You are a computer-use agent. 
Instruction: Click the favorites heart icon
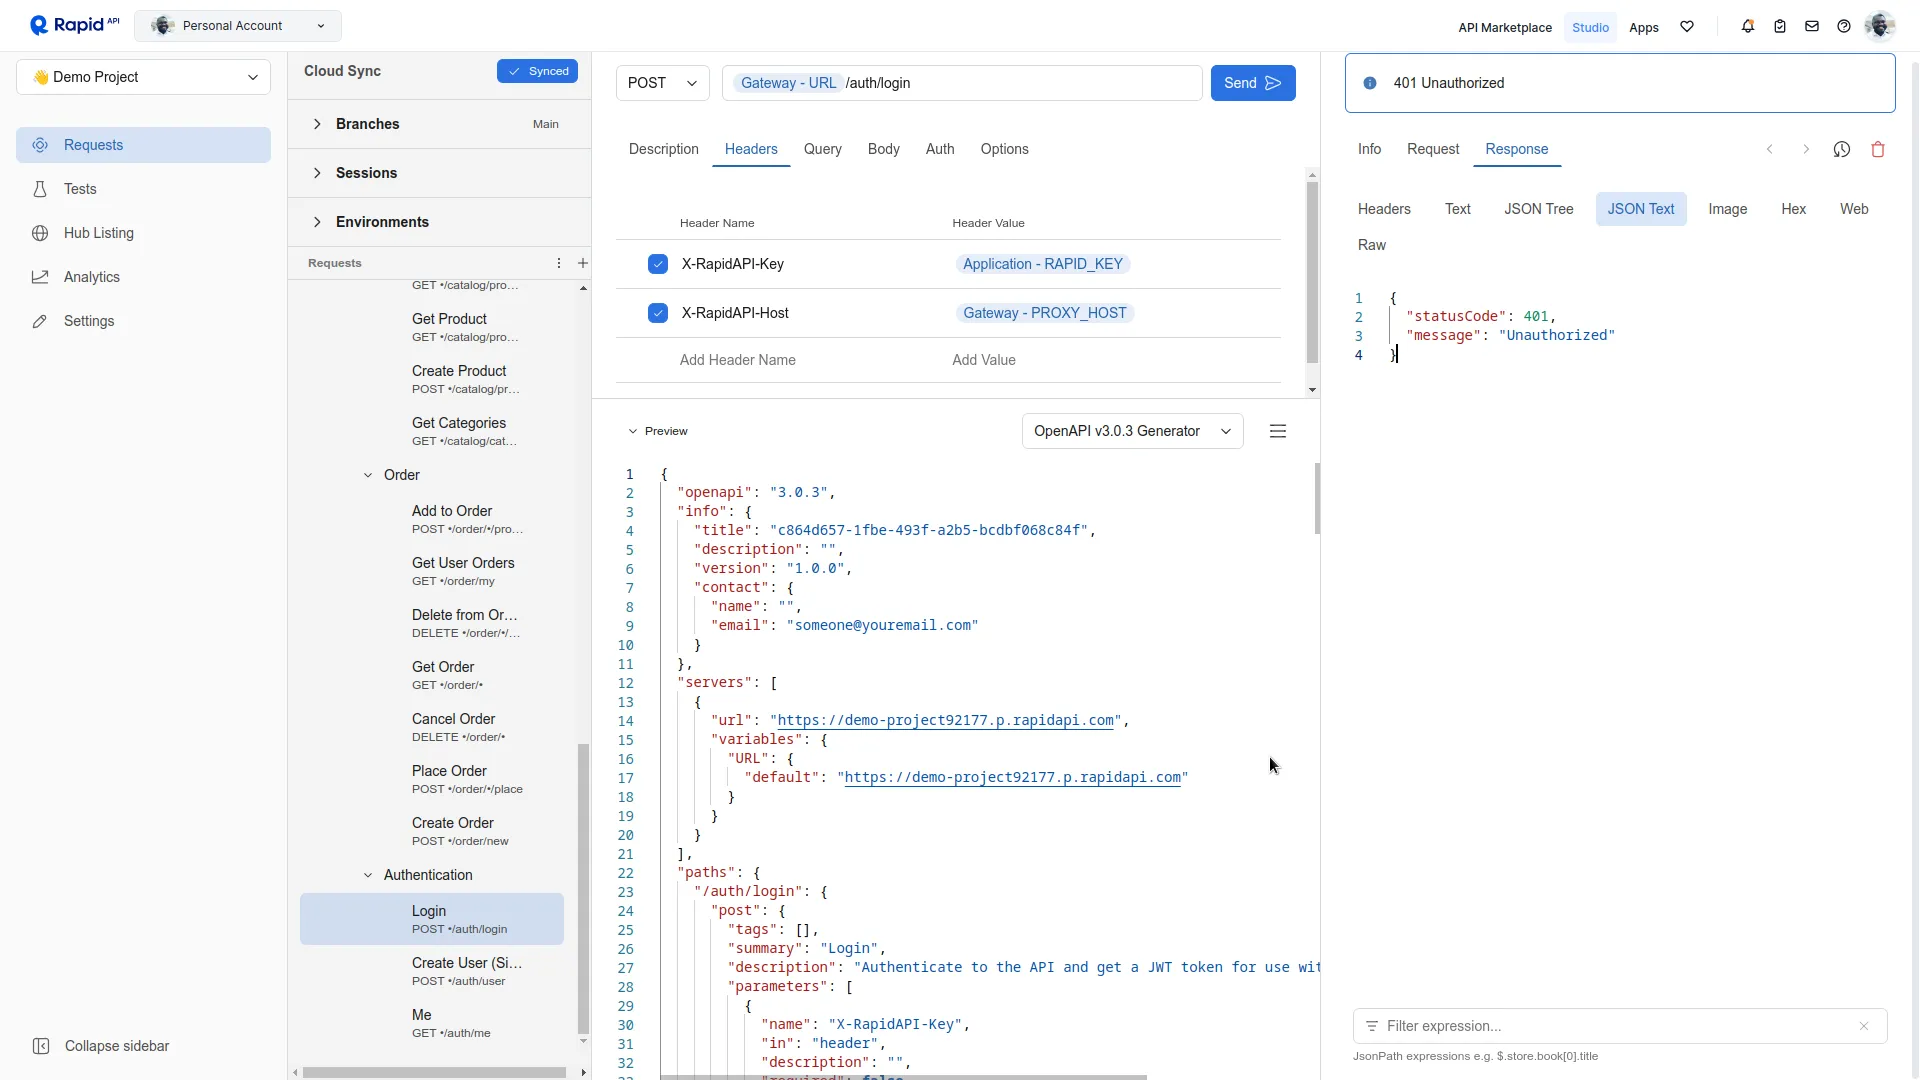click(1687, 27)
